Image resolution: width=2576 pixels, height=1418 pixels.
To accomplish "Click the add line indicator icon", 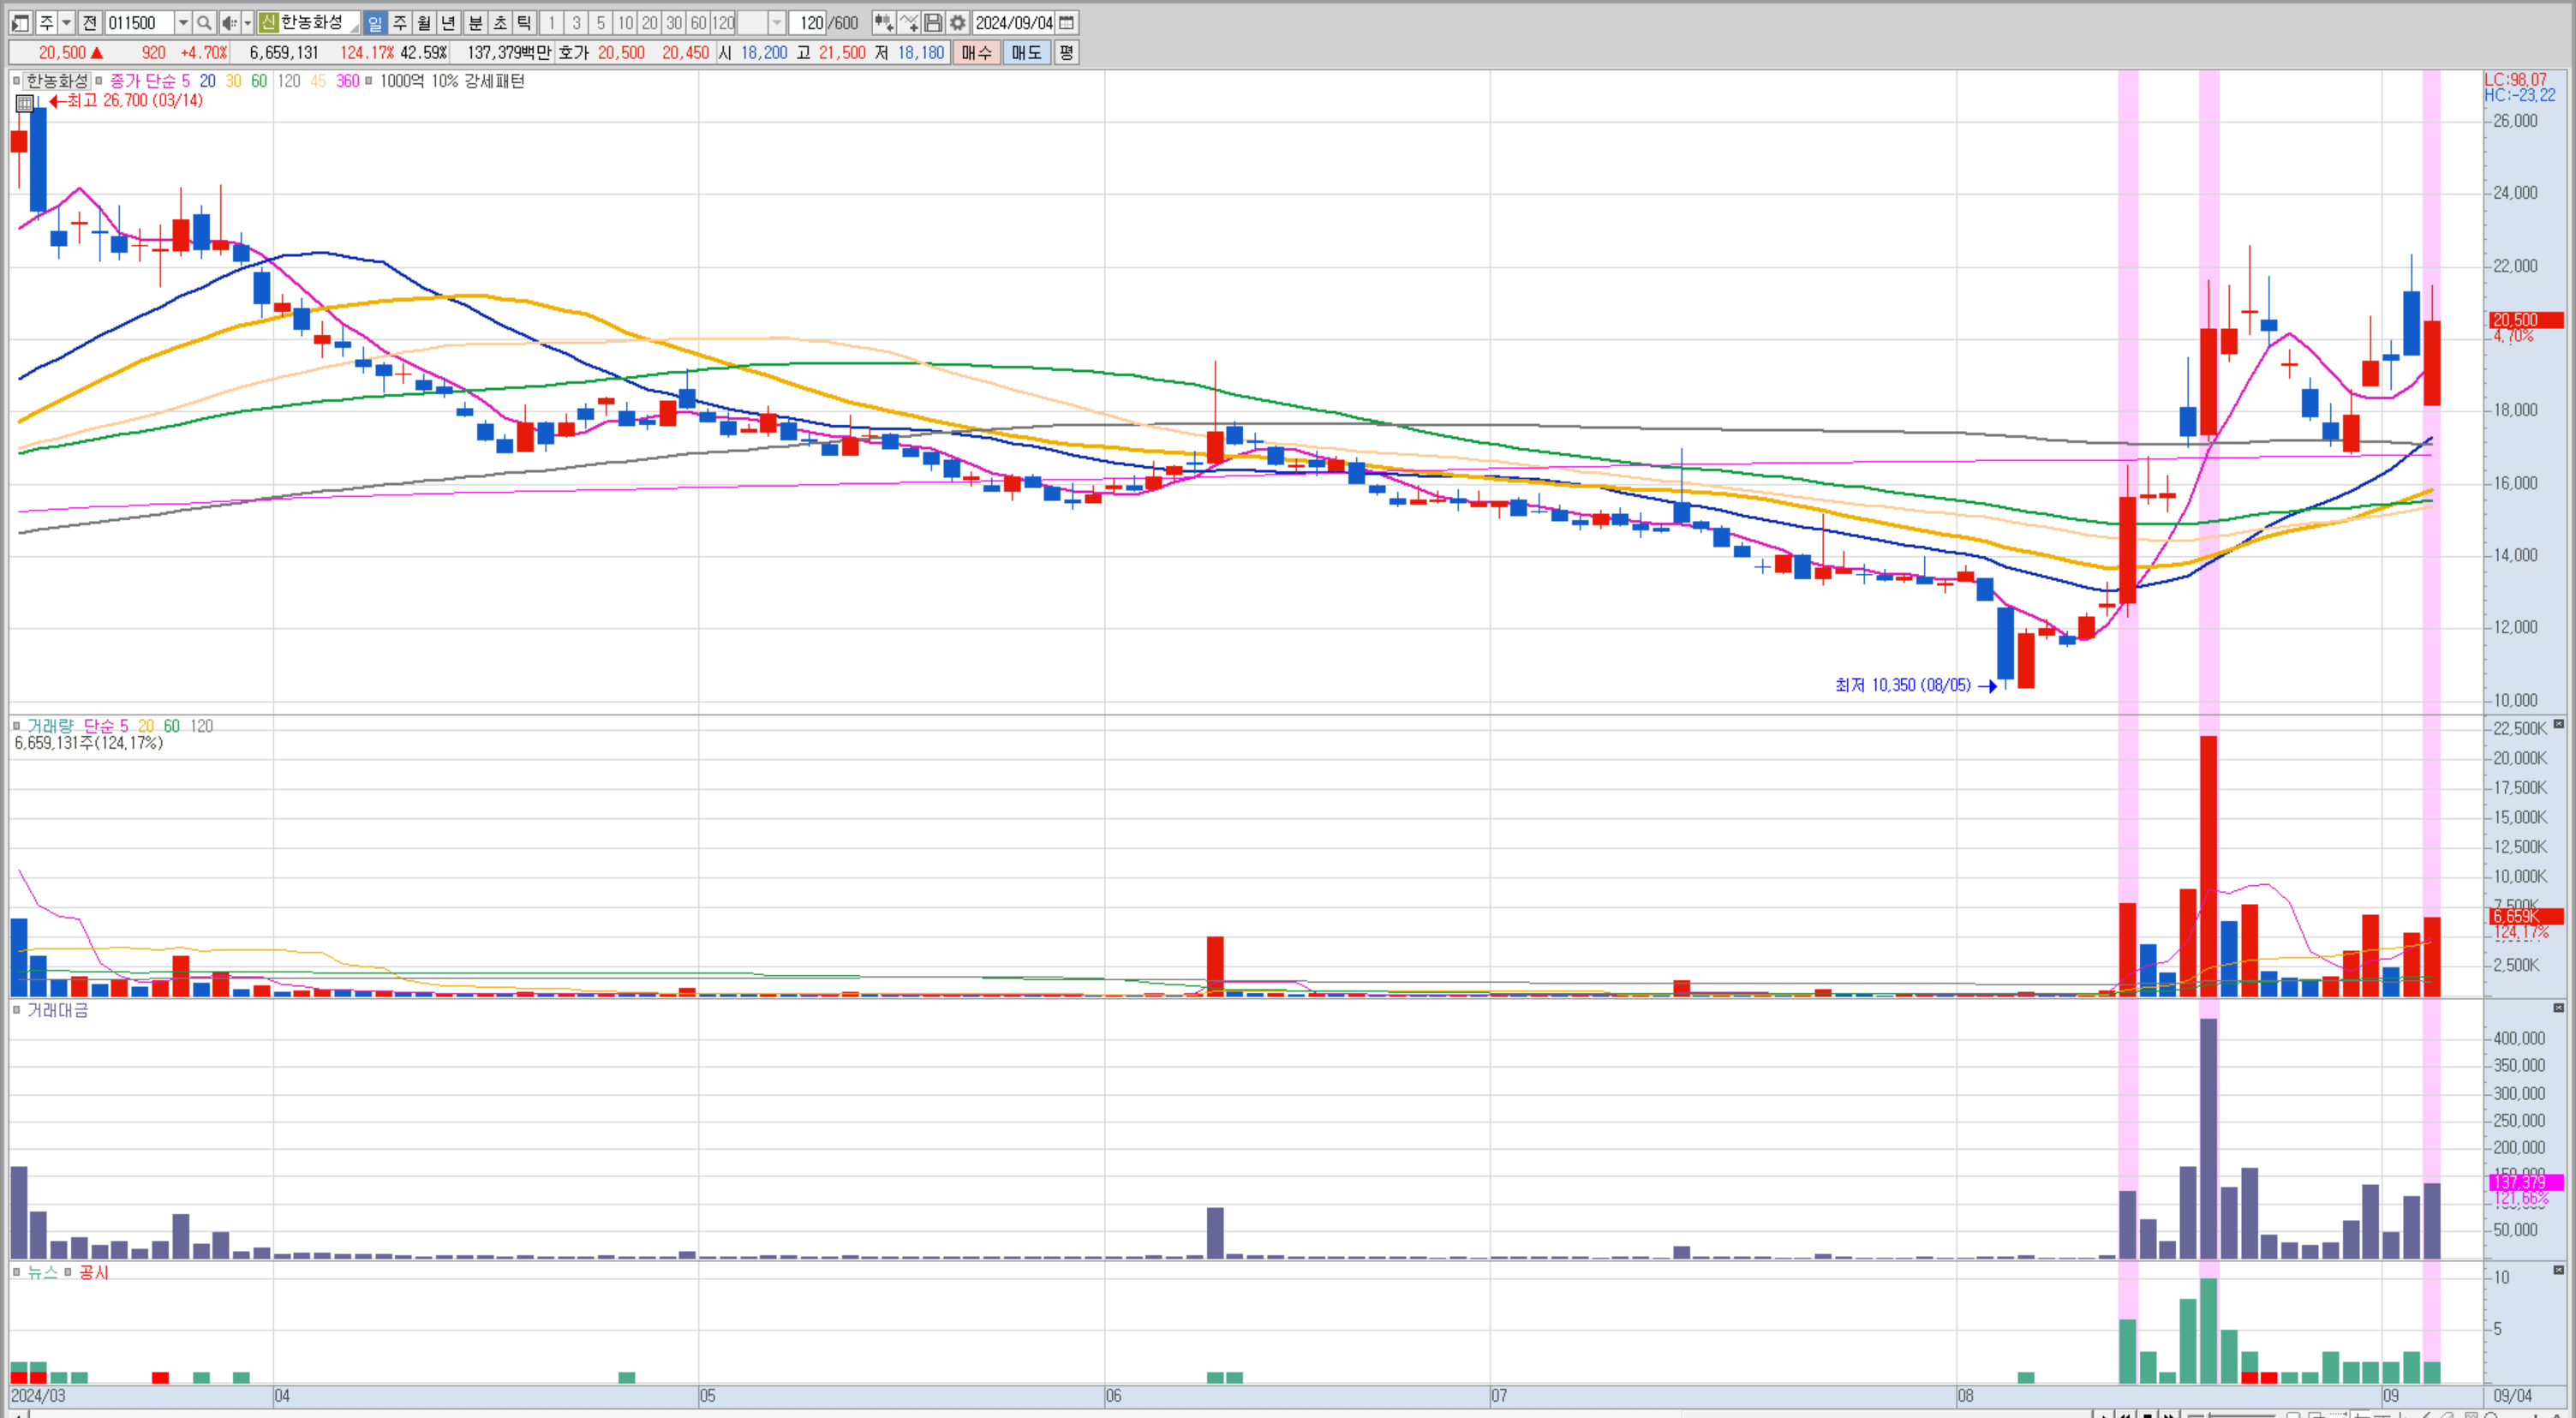I will coord(908,23).
